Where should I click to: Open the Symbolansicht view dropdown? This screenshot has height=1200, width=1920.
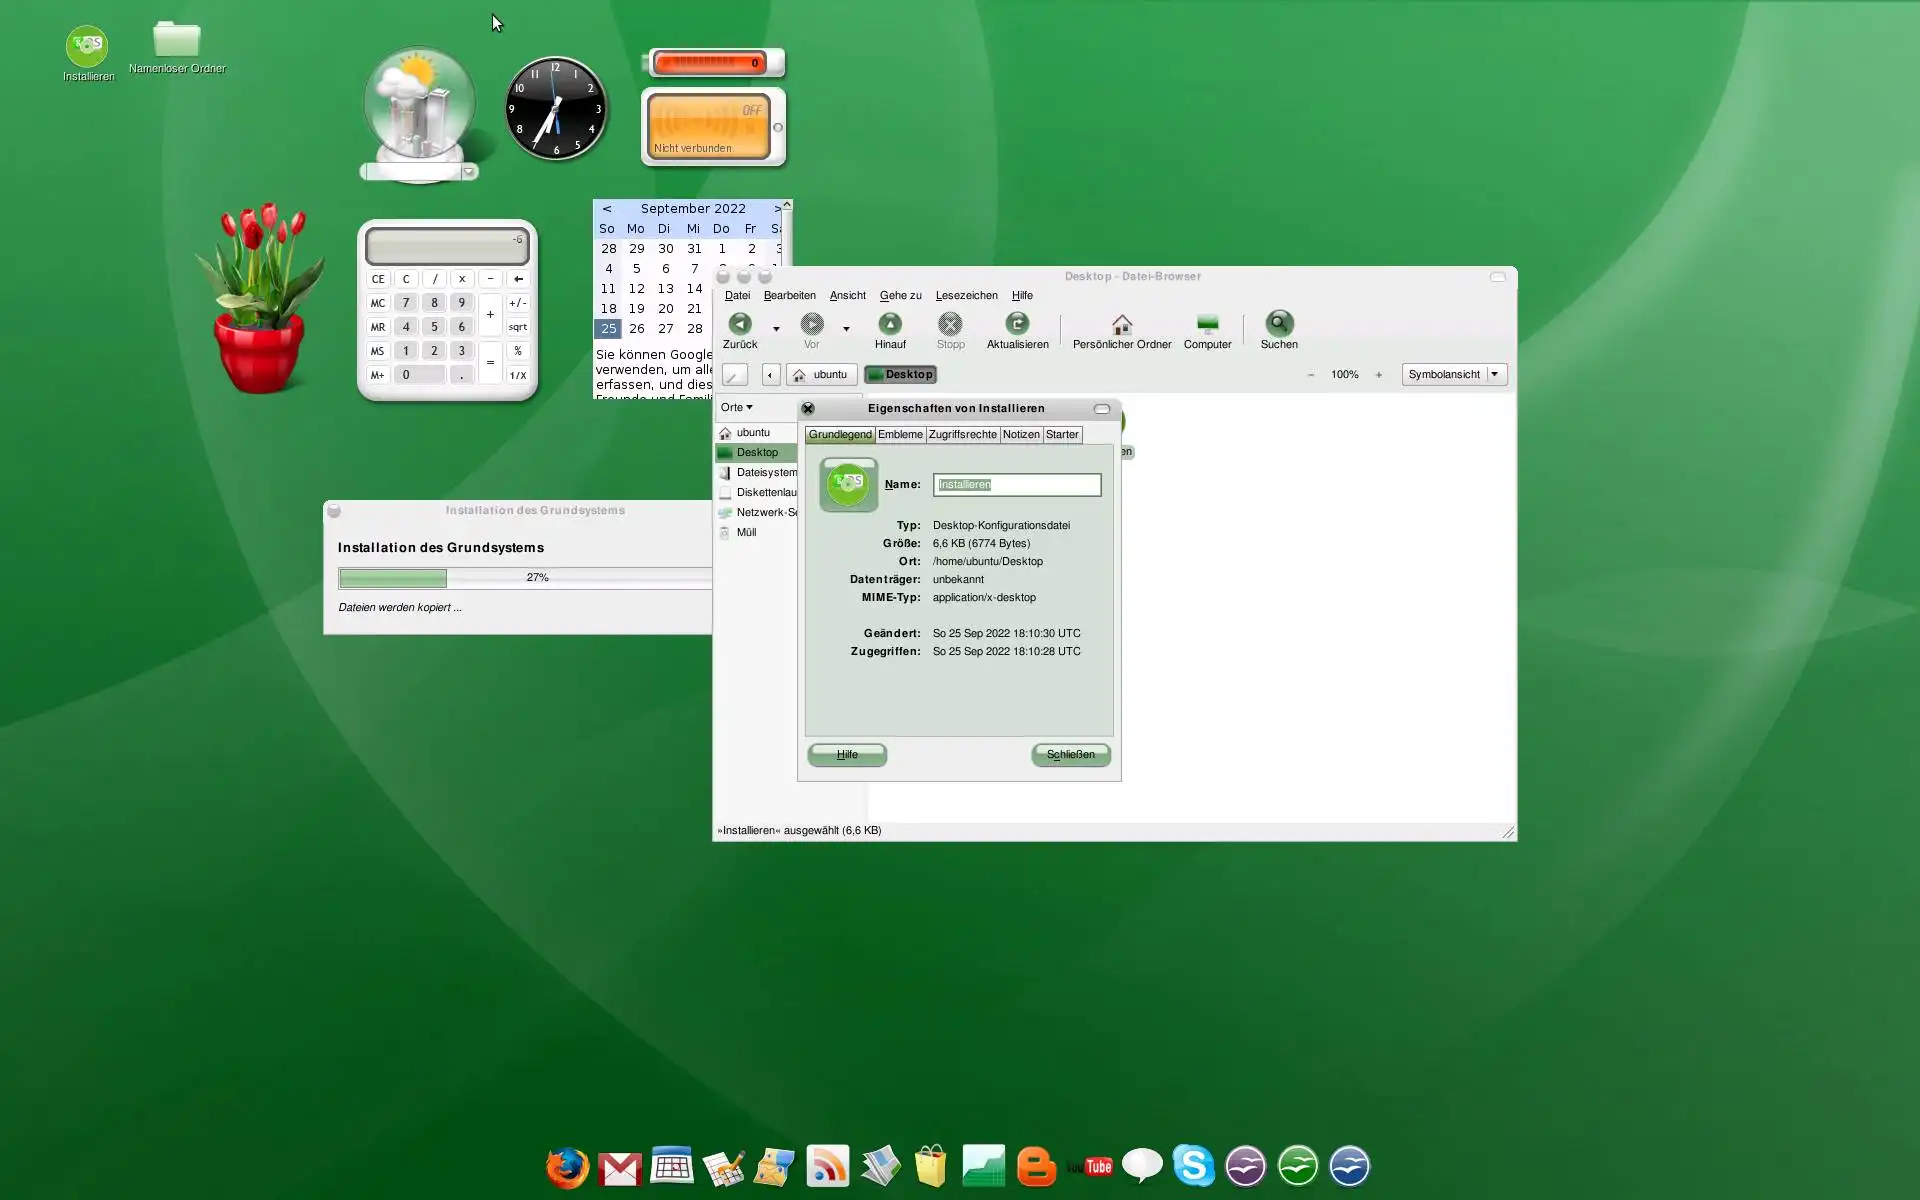point(1454,375)
